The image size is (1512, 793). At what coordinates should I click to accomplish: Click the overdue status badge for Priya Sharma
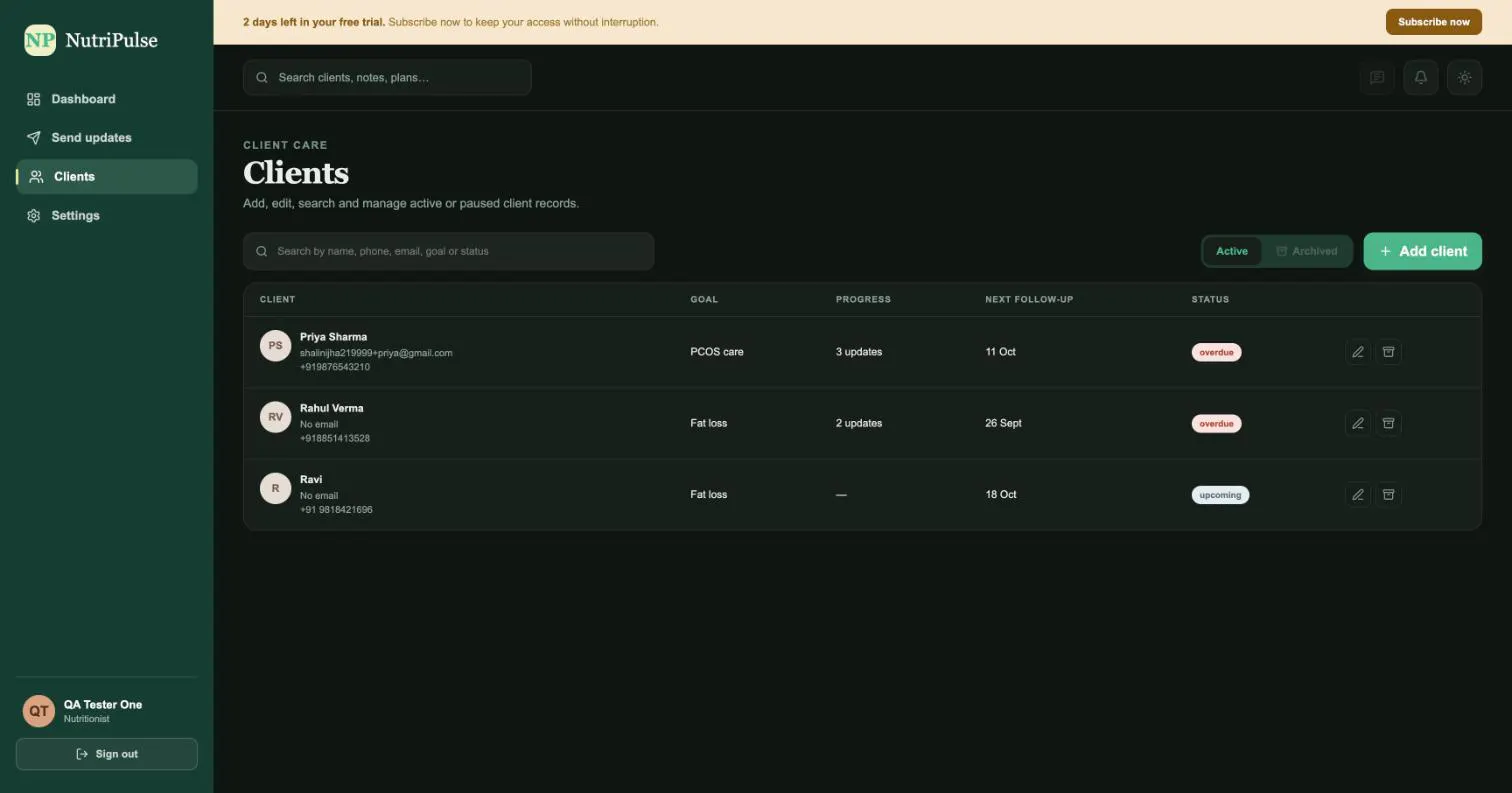1216,352
